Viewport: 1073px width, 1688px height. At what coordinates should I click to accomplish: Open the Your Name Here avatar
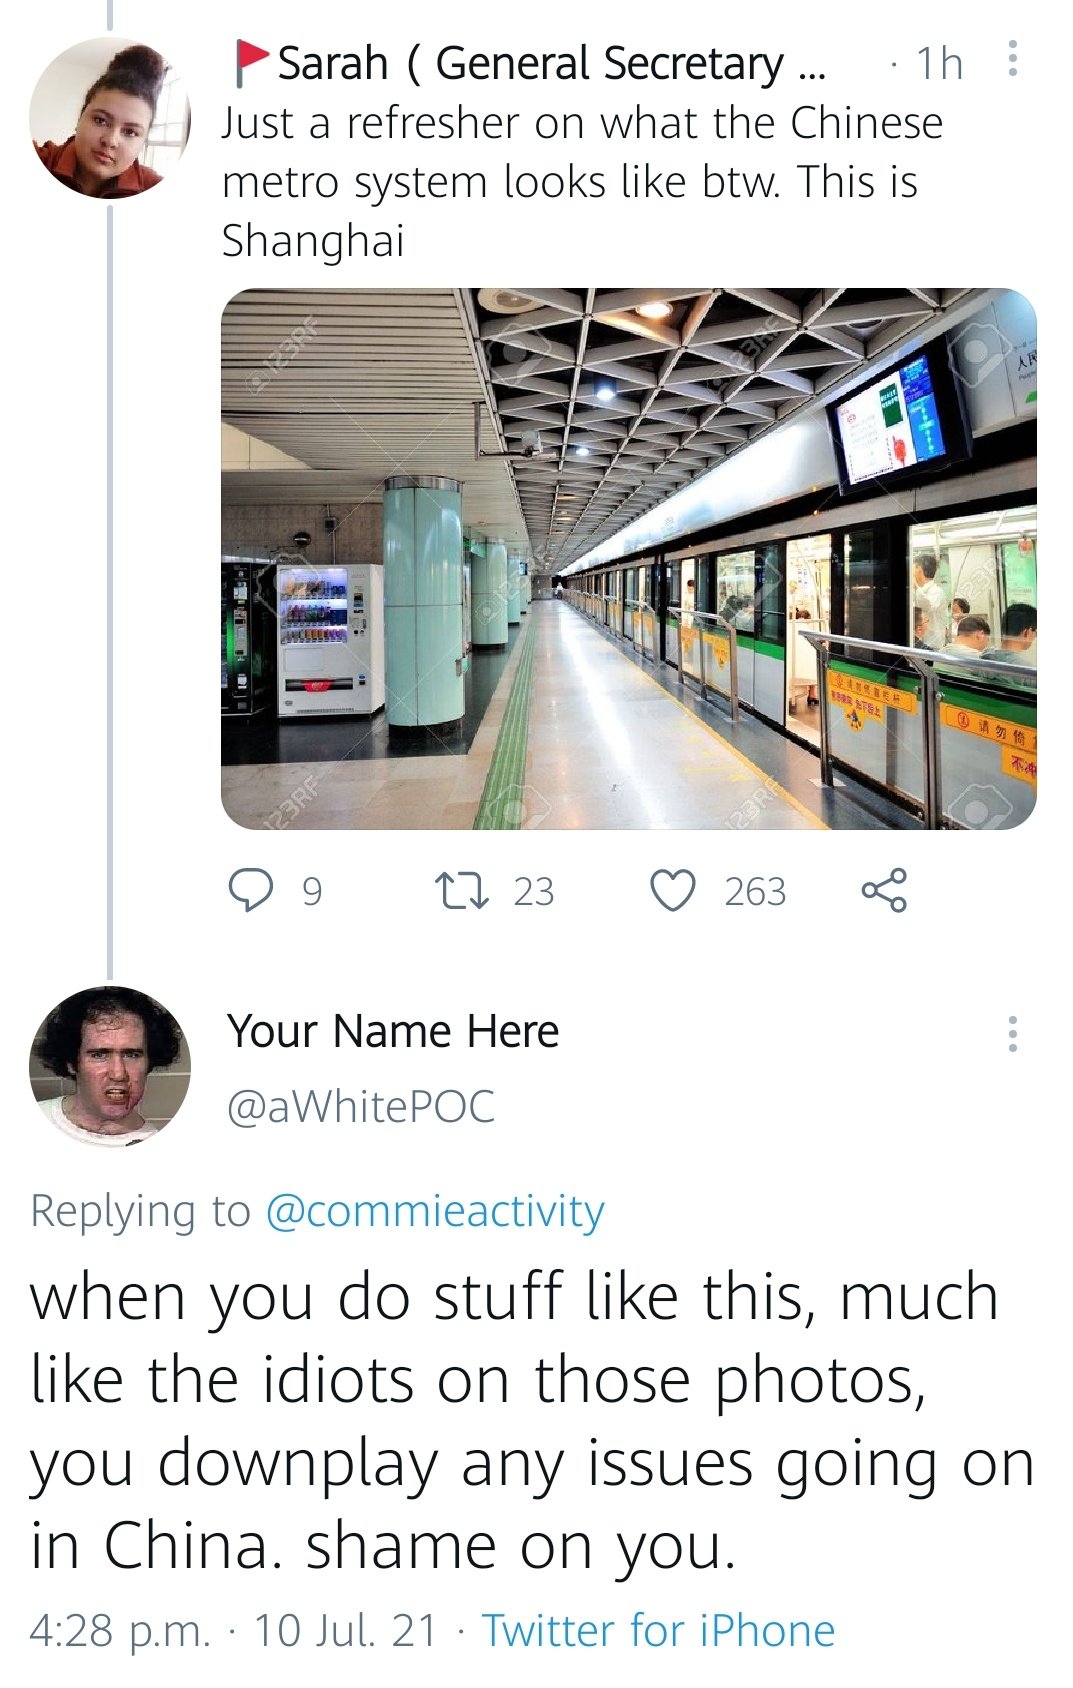(x=109, y=1066)
